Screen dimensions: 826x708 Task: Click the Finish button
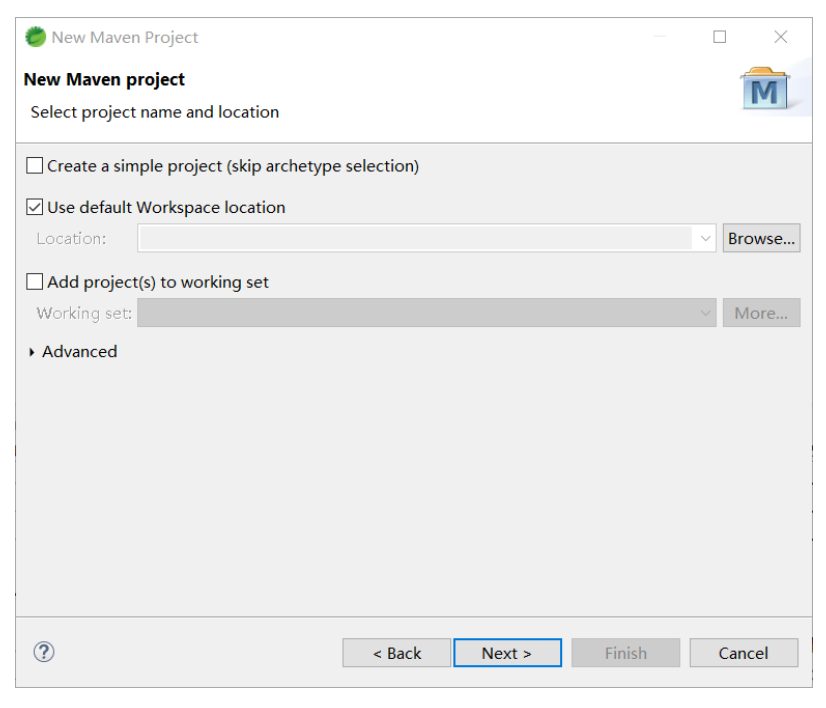pyautogui.click(x=626, y=653)
